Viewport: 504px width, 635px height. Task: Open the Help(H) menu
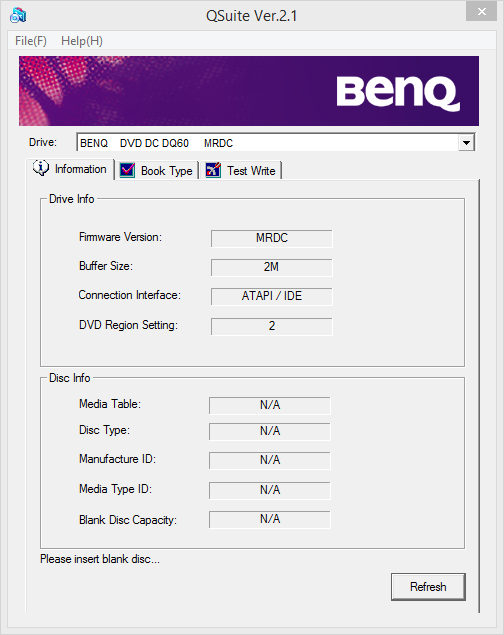click(82, 41)
